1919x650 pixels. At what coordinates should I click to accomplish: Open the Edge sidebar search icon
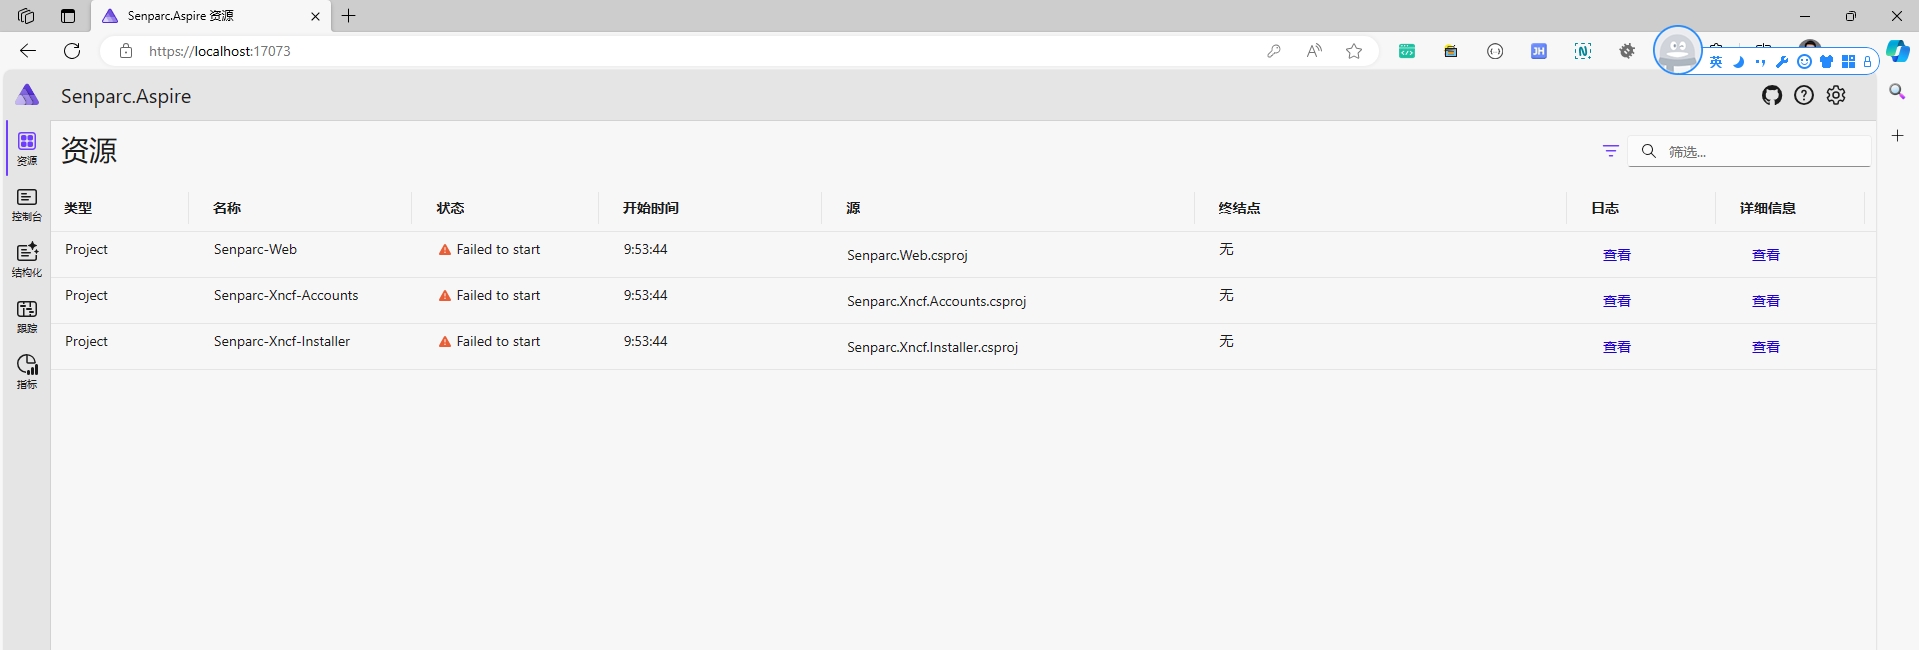[x=1897, y=92]
